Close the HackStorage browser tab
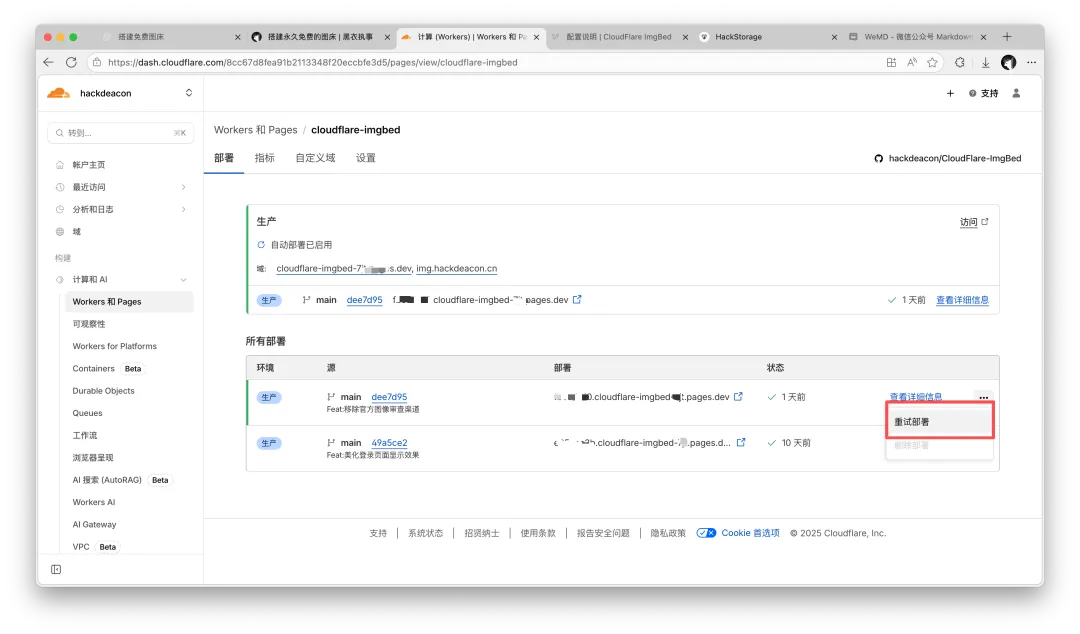The width and height of the screenshot is (1080, 634). [x=834, y=37]
